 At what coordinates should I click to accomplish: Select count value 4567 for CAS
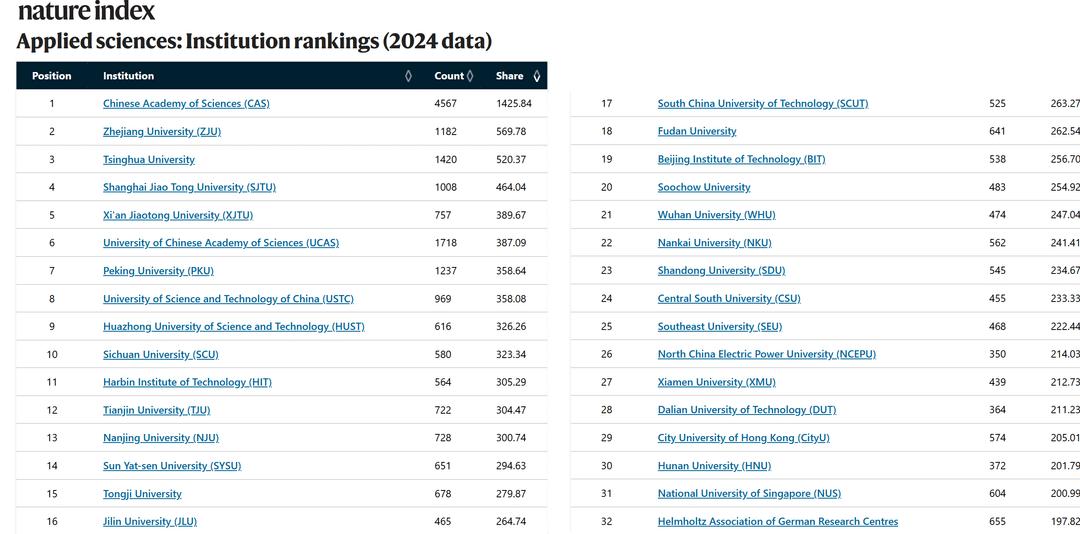tap(445, 103)
